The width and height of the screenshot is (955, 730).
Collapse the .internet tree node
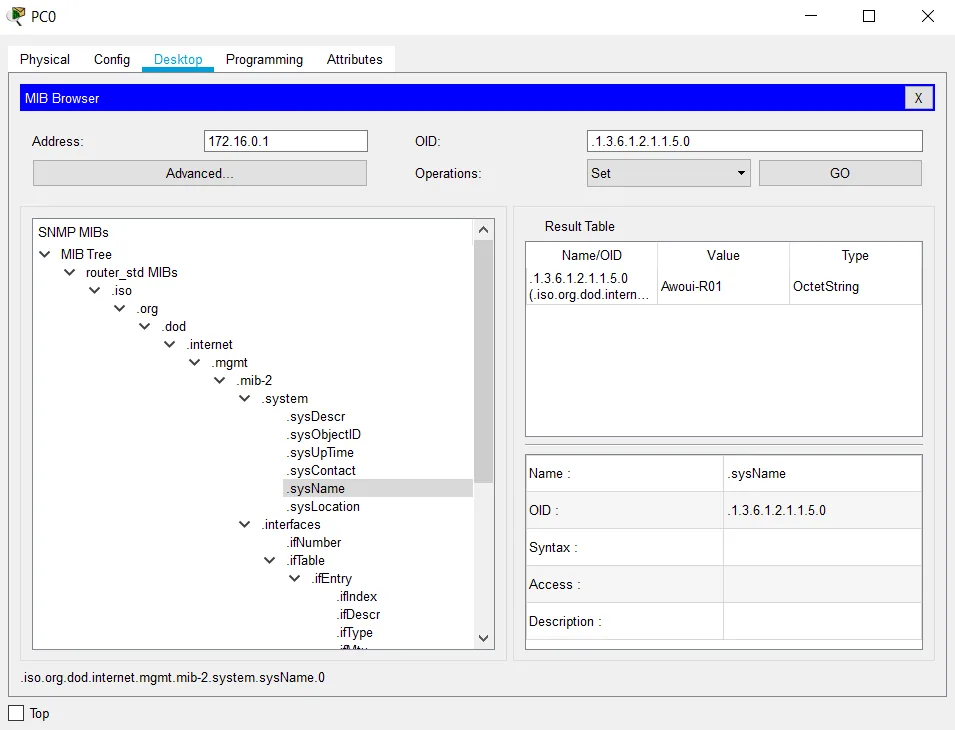click(x=169, y=345)
